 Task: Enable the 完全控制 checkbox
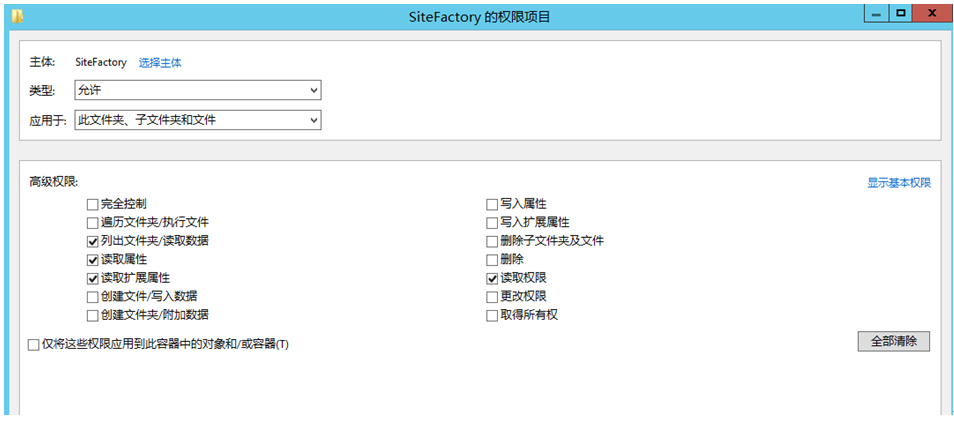[x=93, y=204]
